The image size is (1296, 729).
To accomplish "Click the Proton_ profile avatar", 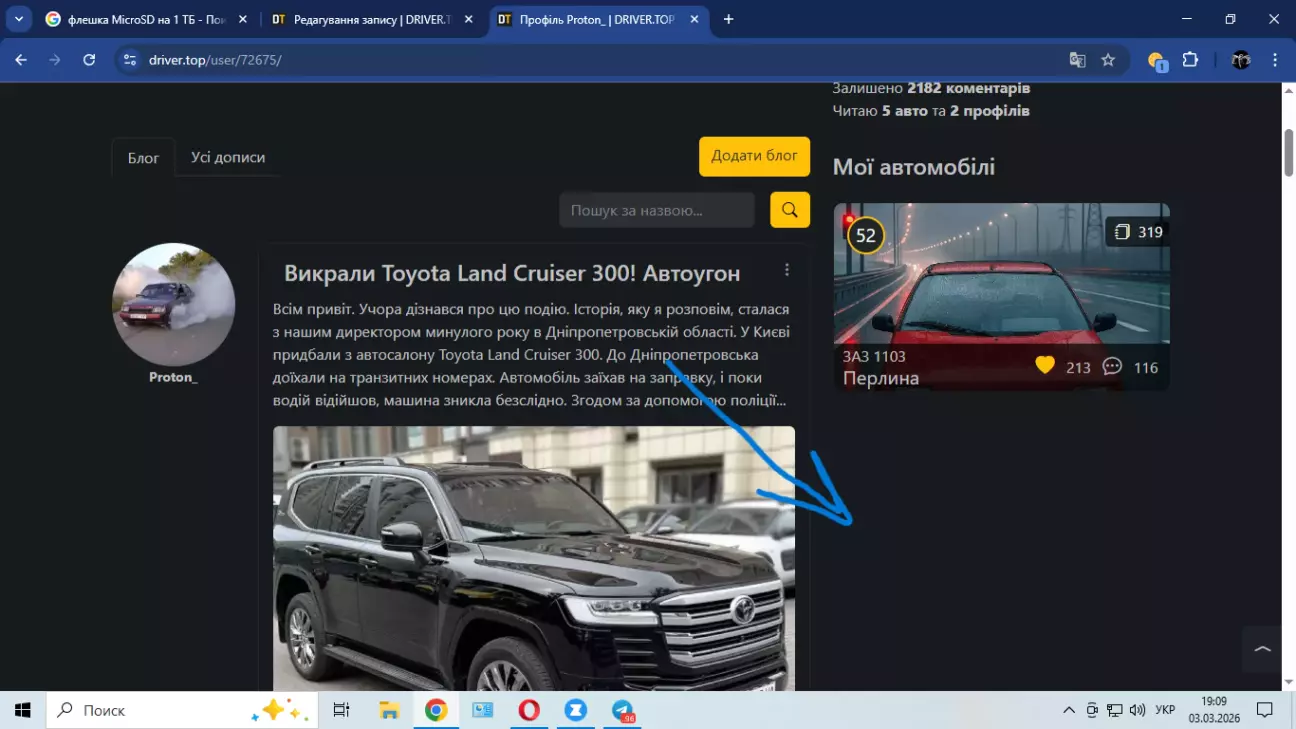I will coord(173,304).
